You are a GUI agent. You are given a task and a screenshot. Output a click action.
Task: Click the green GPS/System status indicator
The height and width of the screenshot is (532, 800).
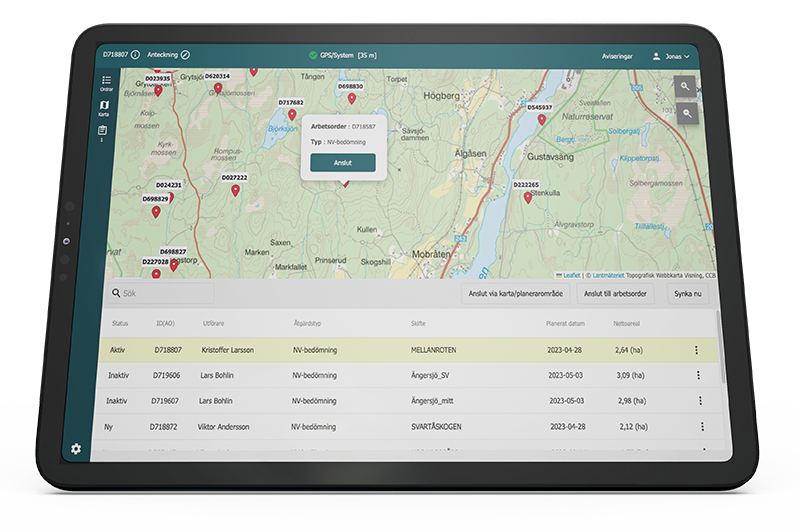click(313, 55)
